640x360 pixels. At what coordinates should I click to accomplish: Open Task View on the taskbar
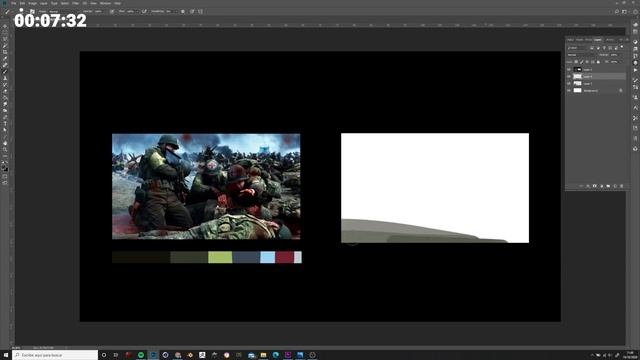(116, 355)
